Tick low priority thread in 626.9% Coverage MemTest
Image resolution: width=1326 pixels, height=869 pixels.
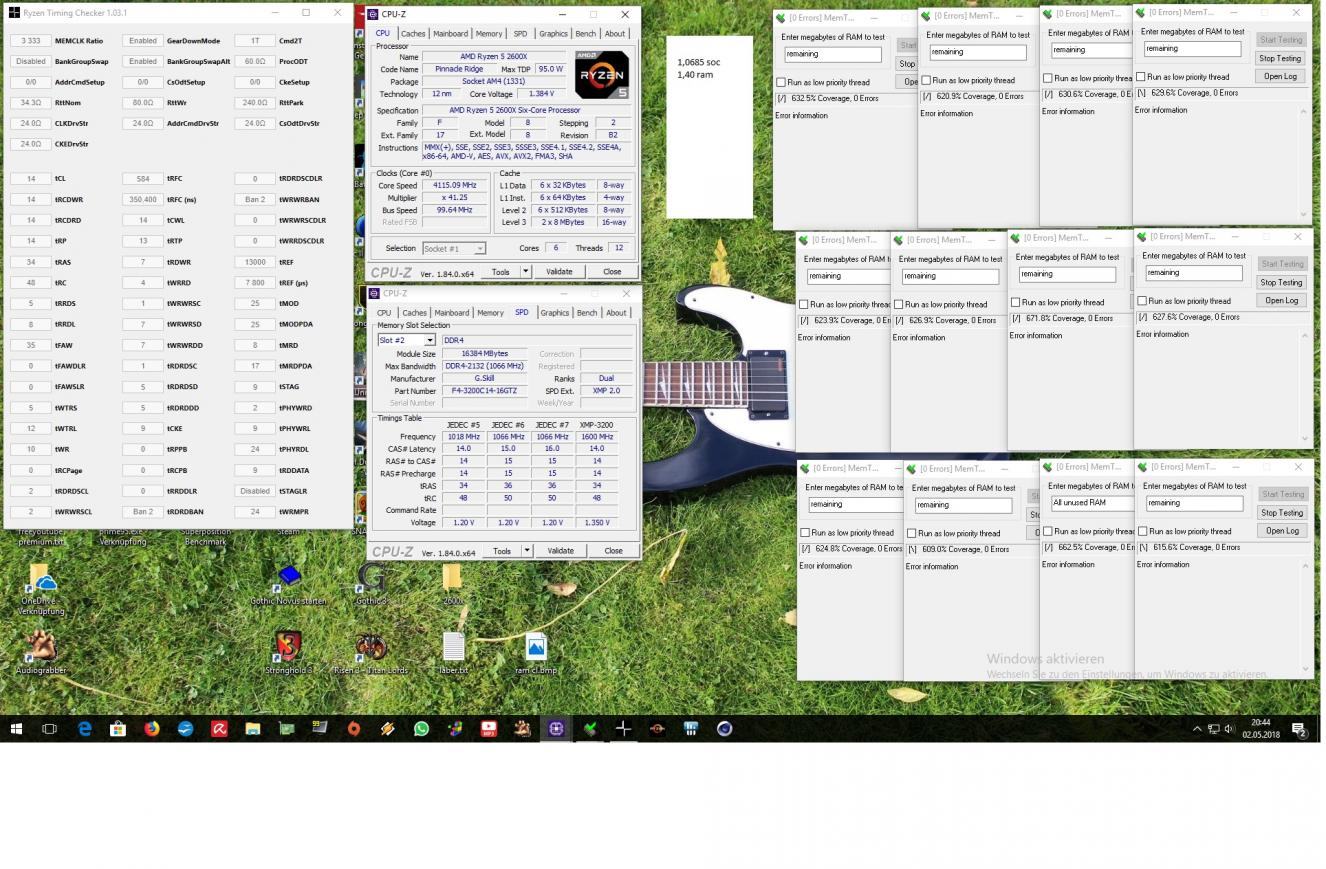tap(898, 304)
